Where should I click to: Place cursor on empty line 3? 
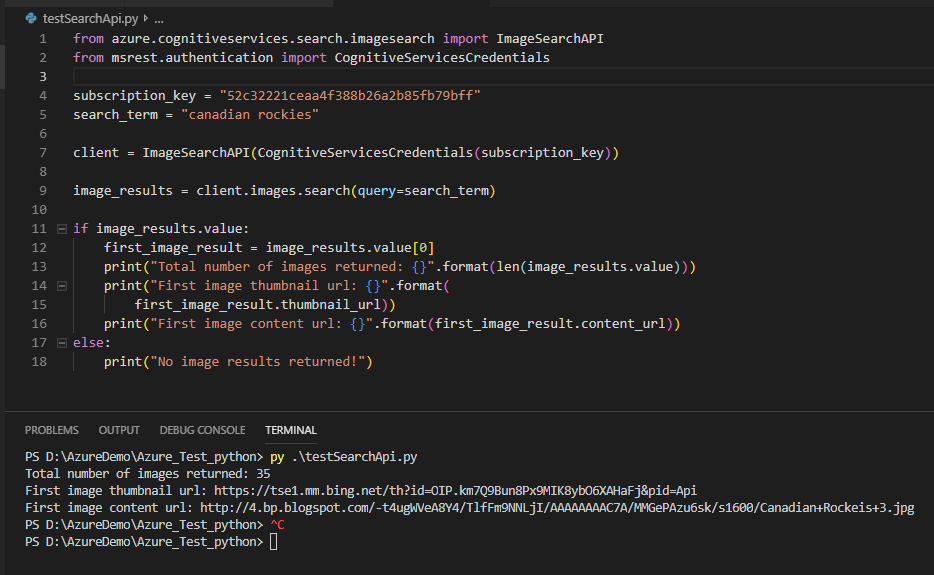pyautogui.click(x=300, y=77)
